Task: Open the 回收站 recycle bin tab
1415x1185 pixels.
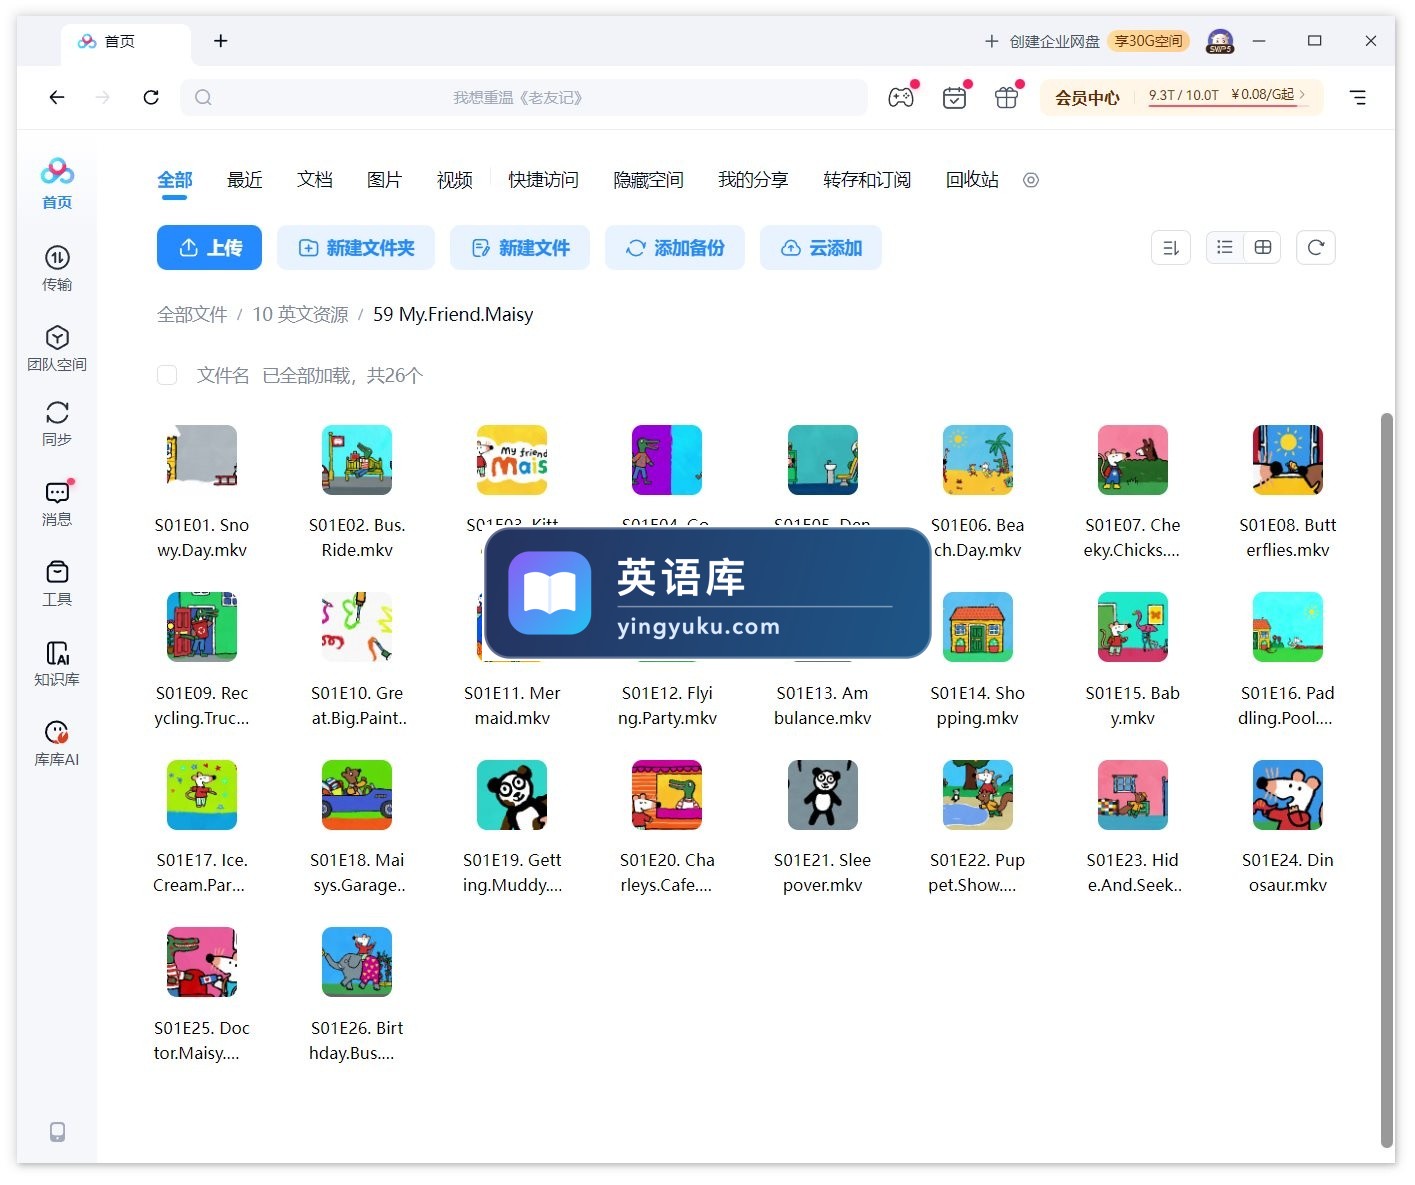Action: tap(972, 180)
